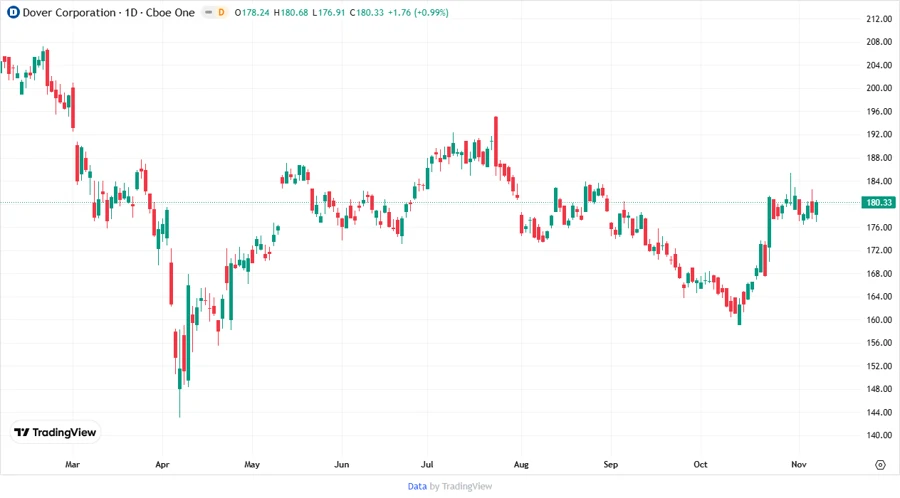Click the May label on time axis
Screen dimensions: 900x498
[x=252, y=464]
